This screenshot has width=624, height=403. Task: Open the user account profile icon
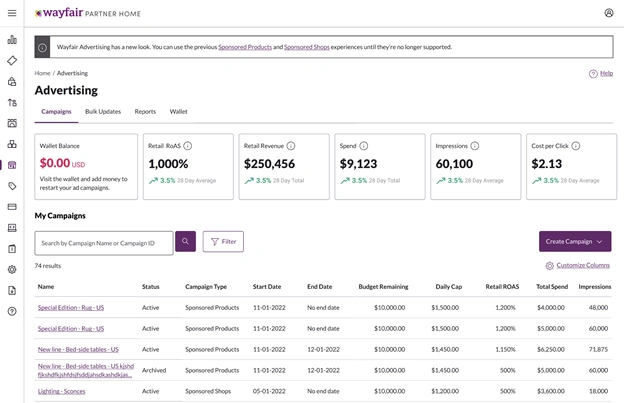coord(608,13)
